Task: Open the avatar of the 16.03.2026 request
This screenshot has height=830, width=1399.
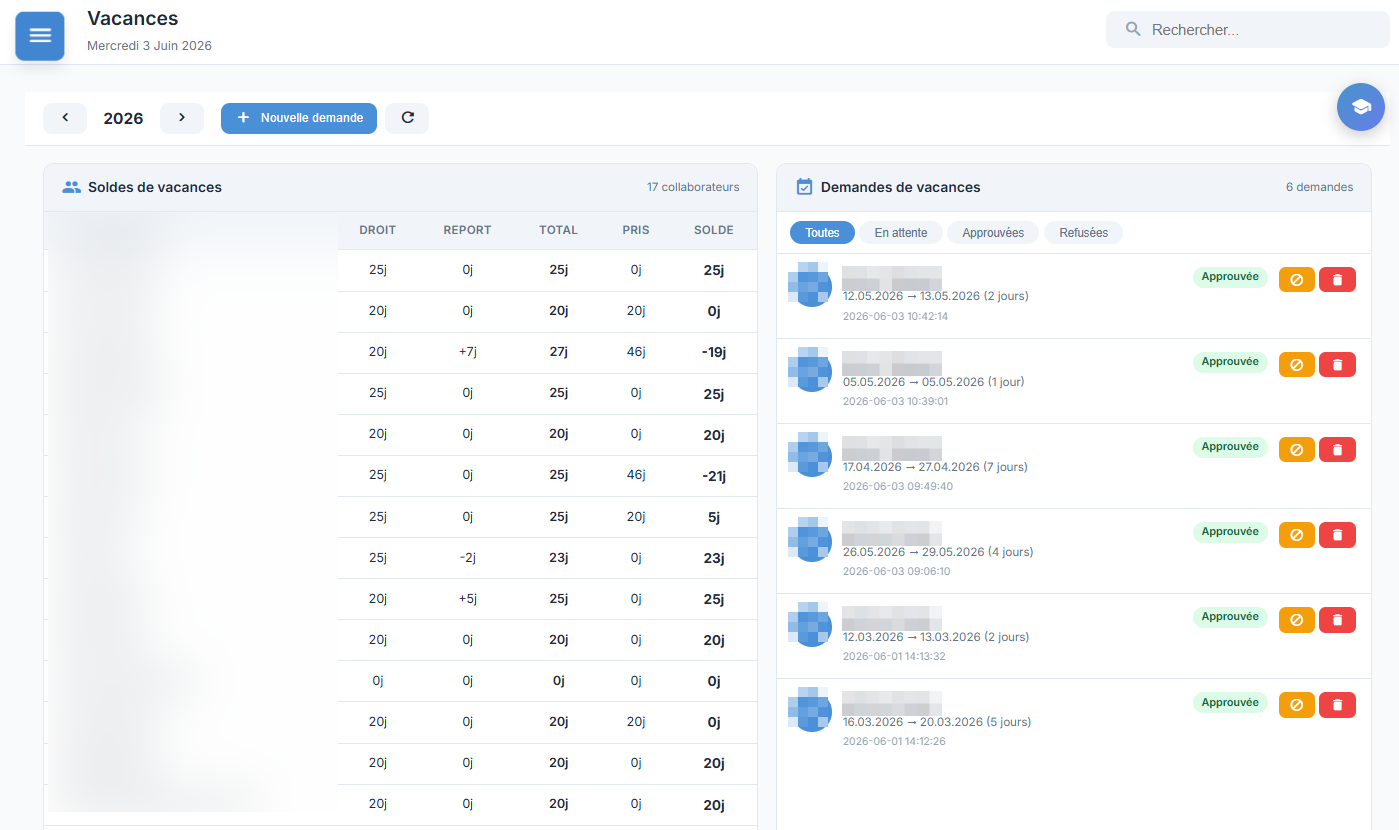Action: click(810, 709)
